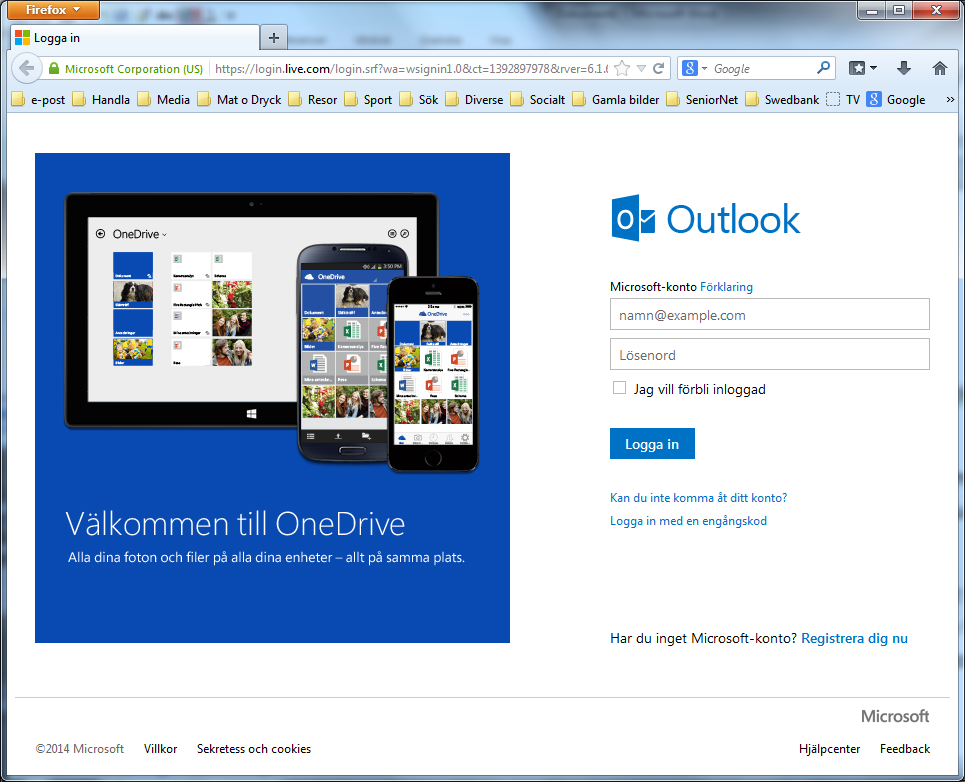Screen dimensions: 965x782
Task: Open a new tab with plus button
Action: (273, 38)
